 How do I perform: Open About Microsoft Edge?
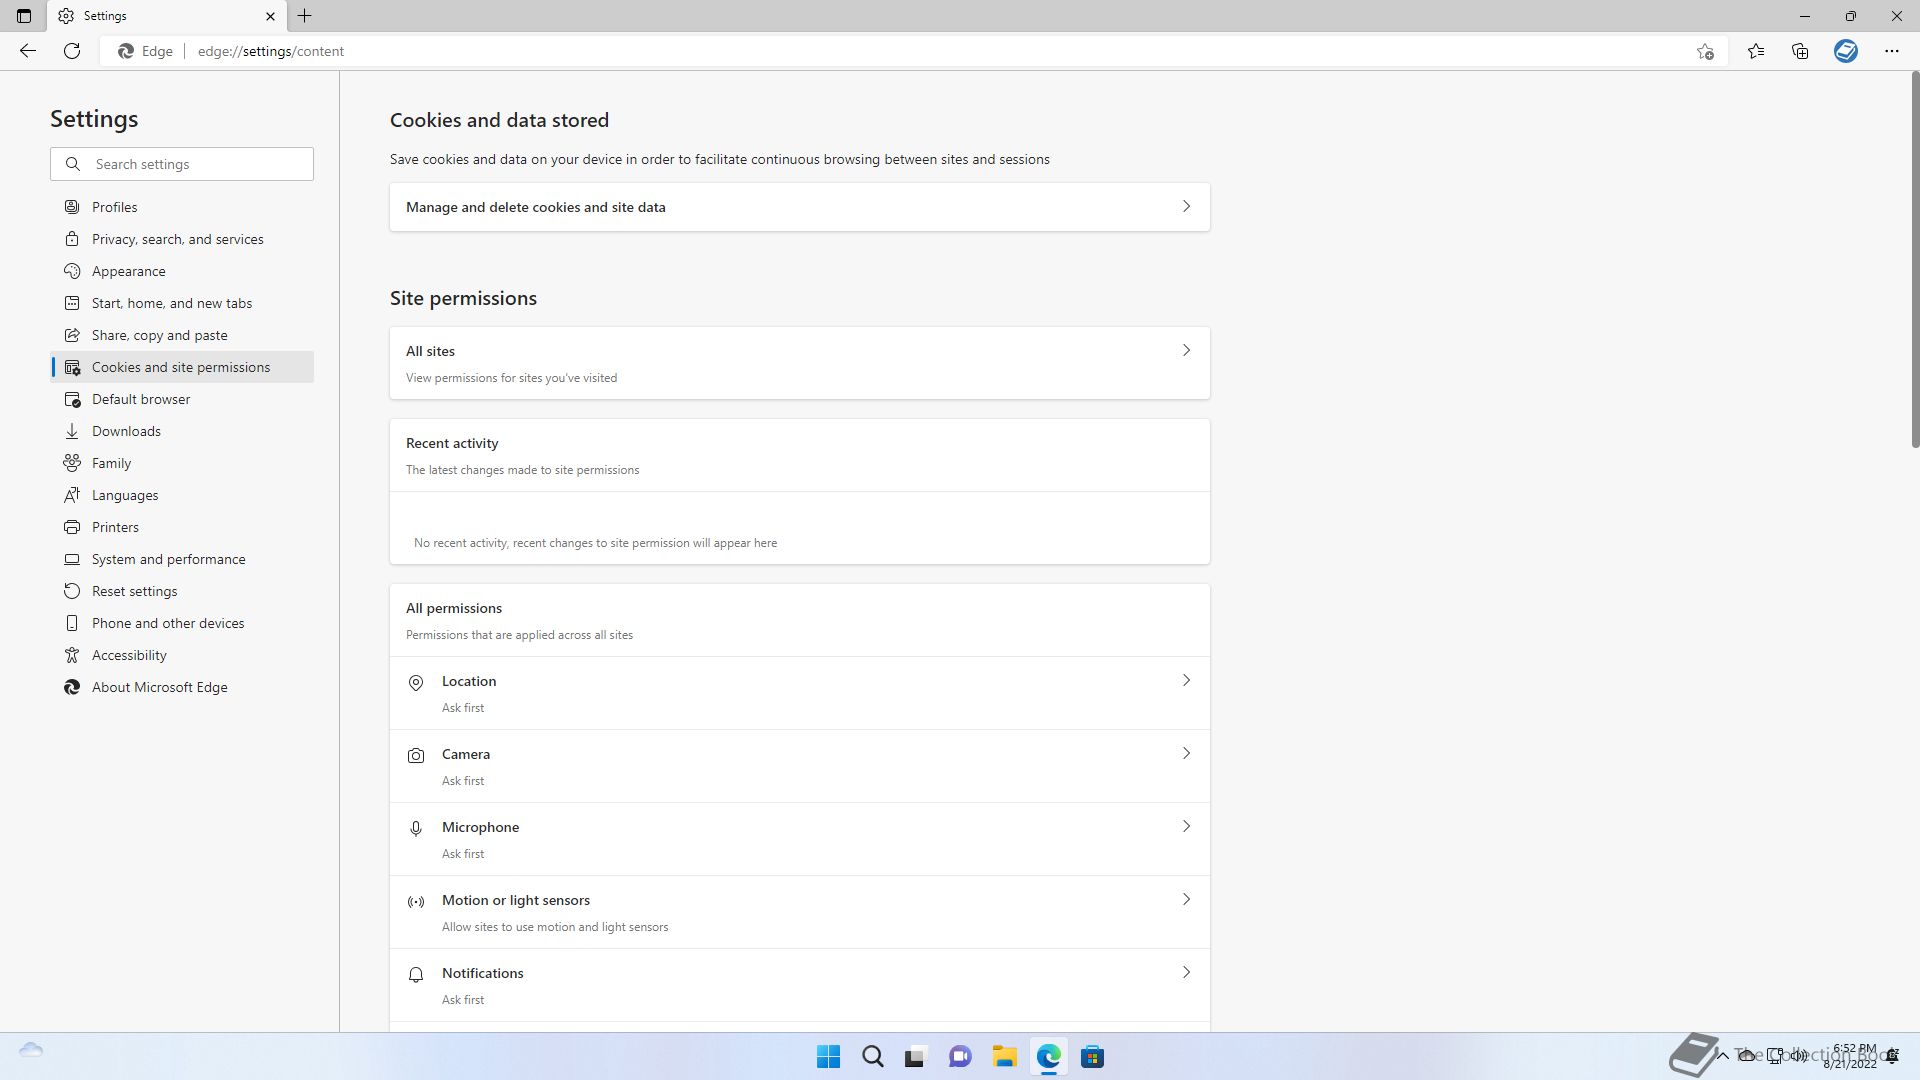(x=182, y=687)
